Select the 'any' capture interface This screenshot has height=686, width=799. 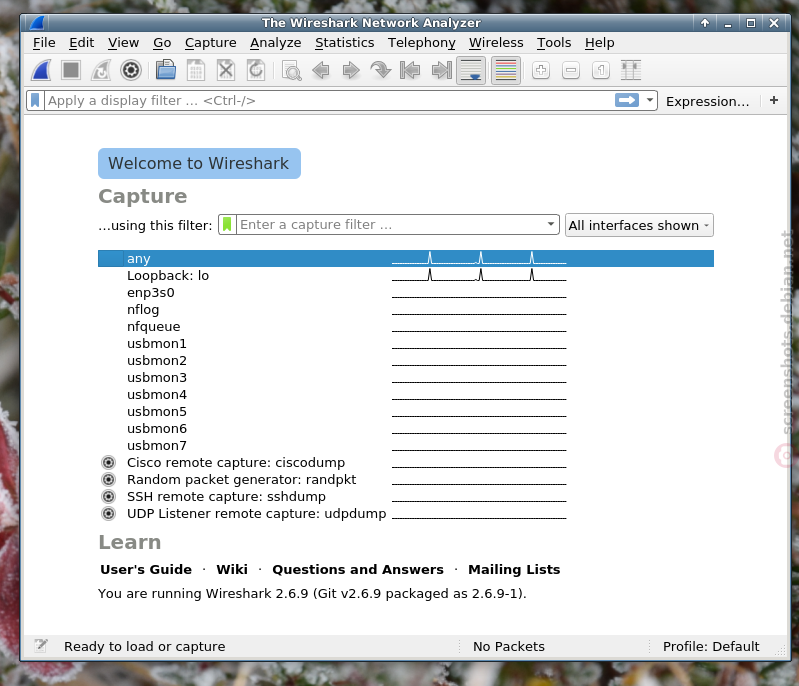pos(406,258)
